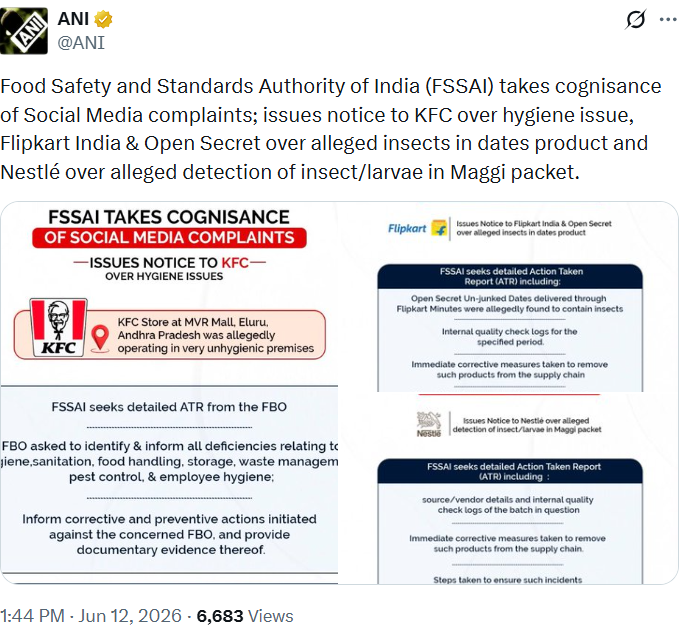Screen dimensions: 693x637
Task: Open Grok explain-this-post icon
Action: click(x=636, y=19)
